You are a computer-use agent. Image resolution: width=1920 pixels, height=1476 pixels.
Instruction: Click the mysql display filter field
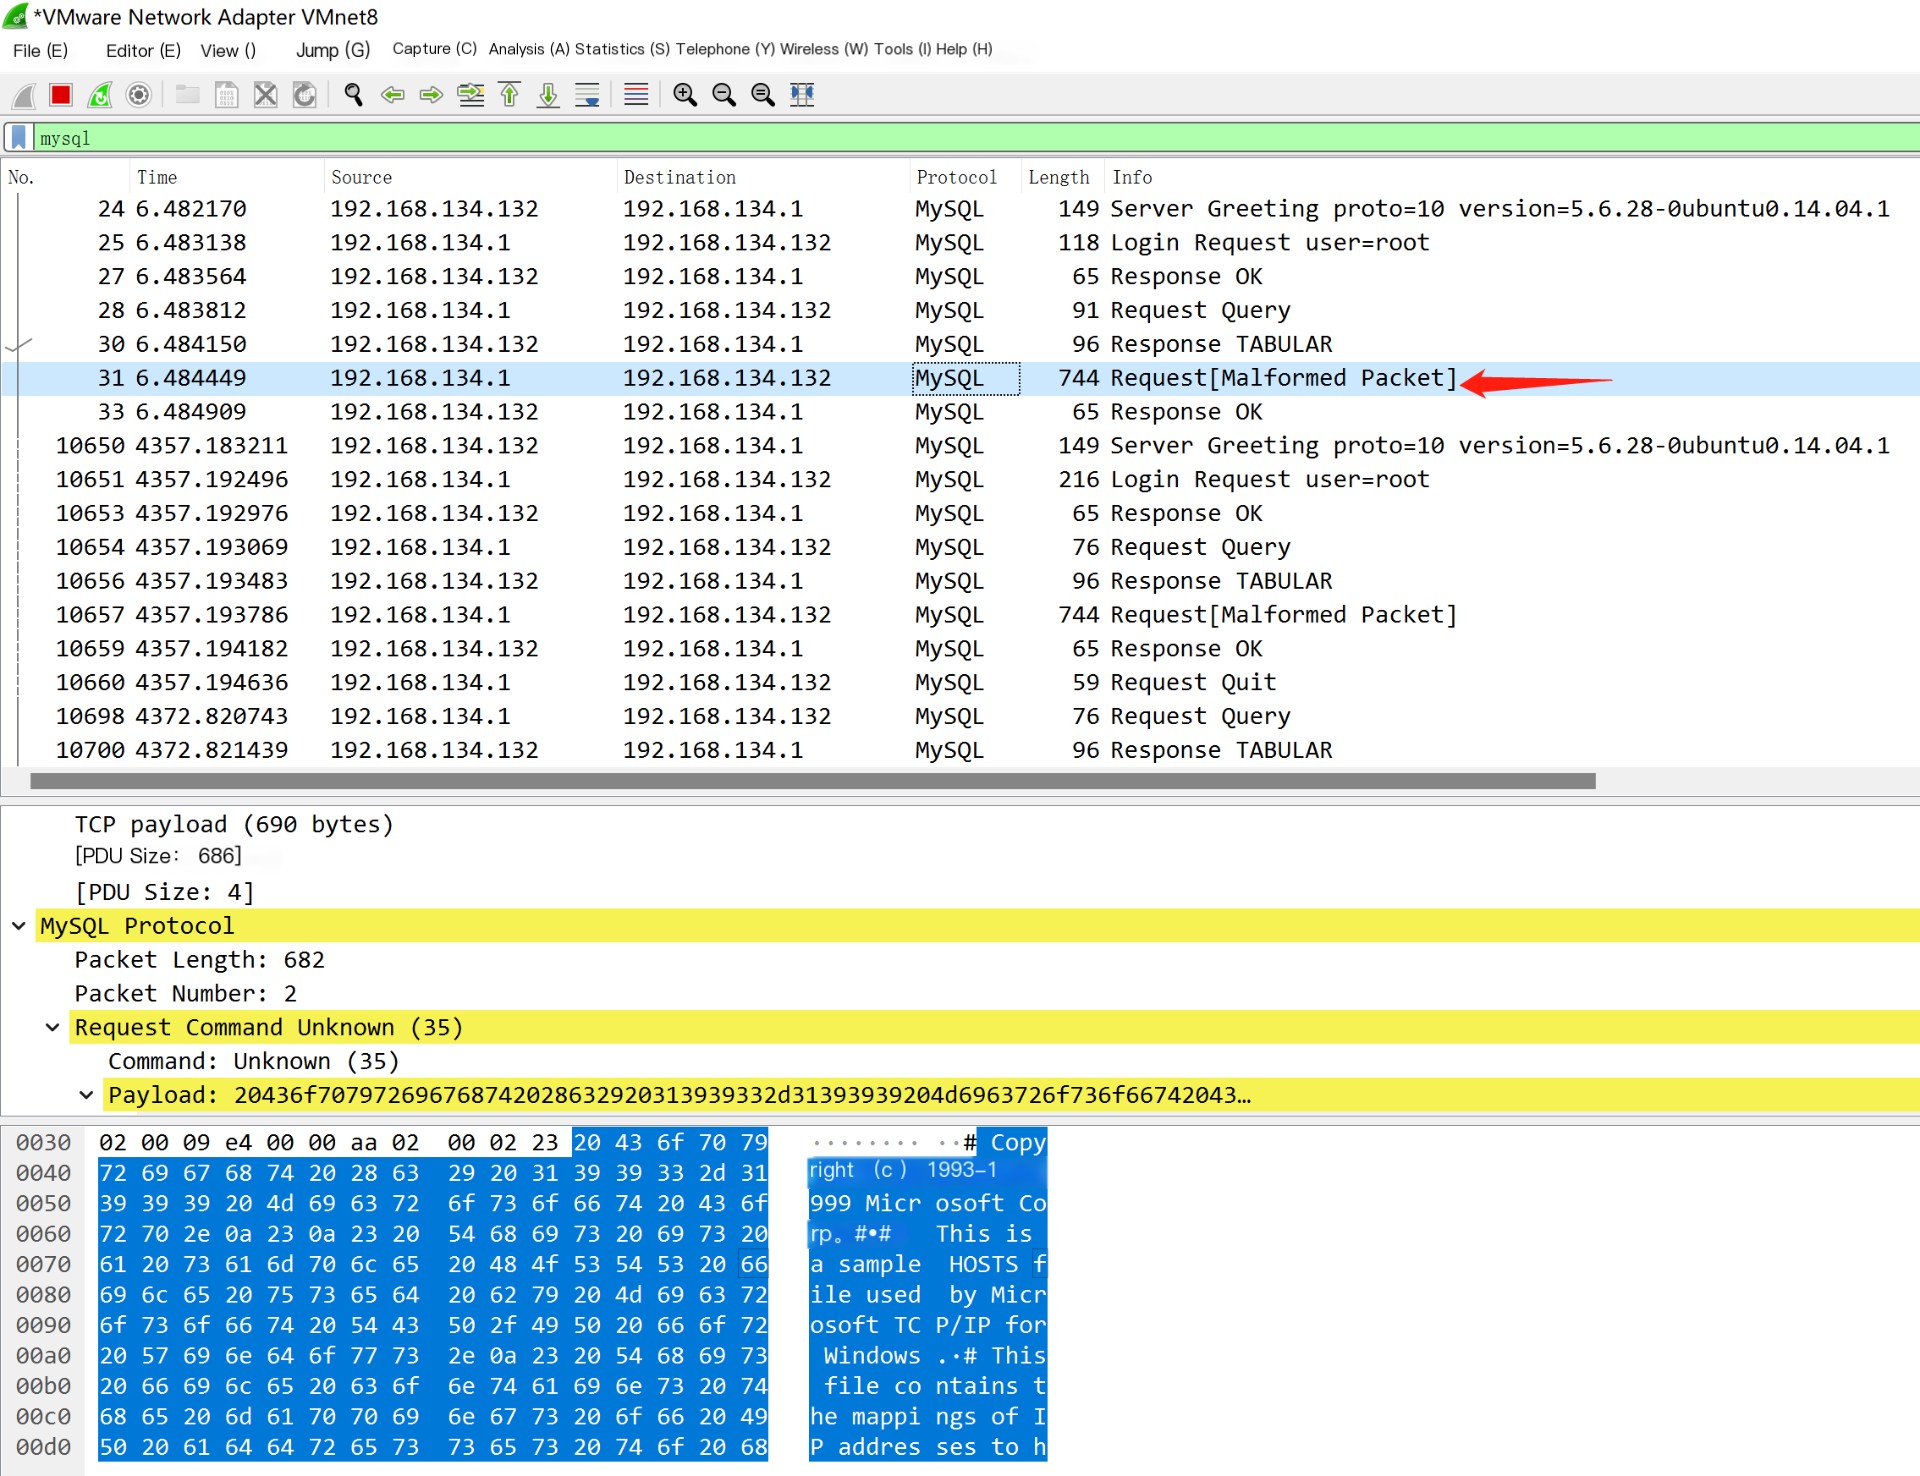975,138
